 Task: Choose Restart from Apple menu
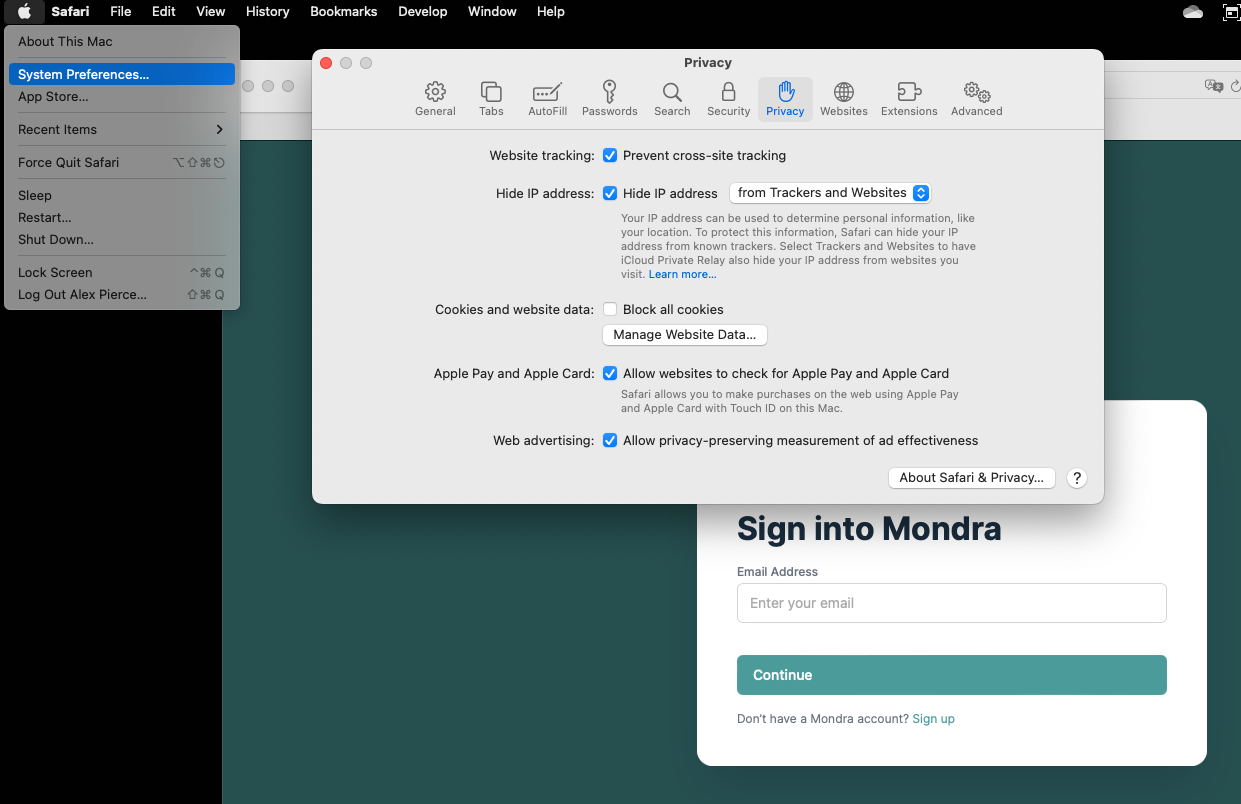[122, 217]
